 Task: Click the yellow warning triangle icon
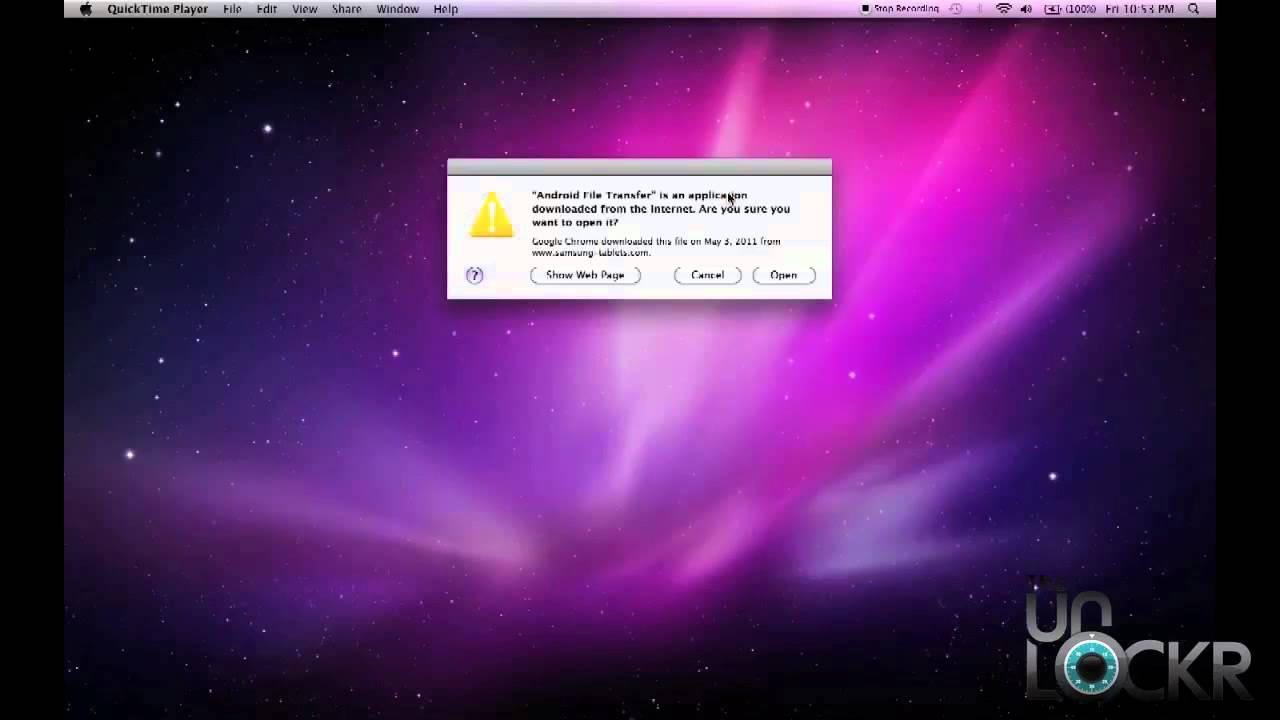[x=491, y=215]
